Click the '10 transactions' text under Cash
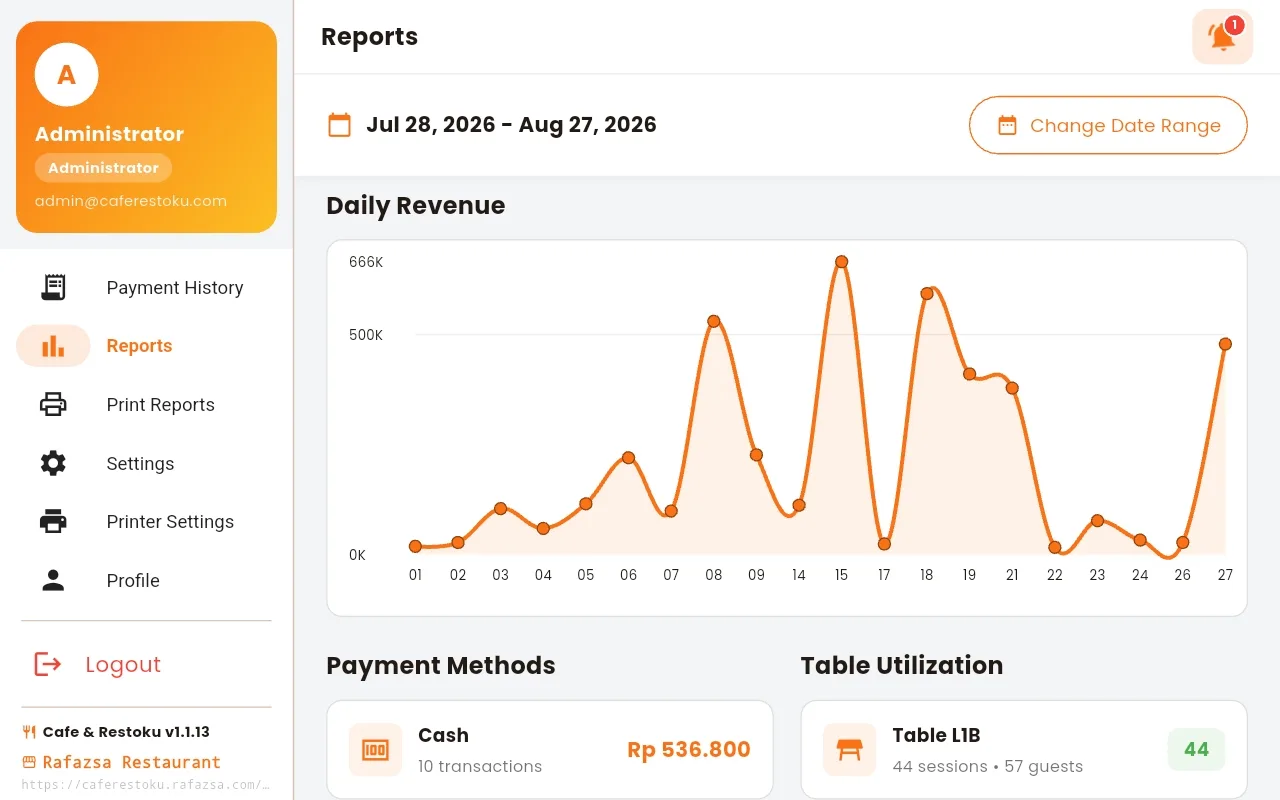This screenshot has height=800, width=1280. click(x=480, y=767)
